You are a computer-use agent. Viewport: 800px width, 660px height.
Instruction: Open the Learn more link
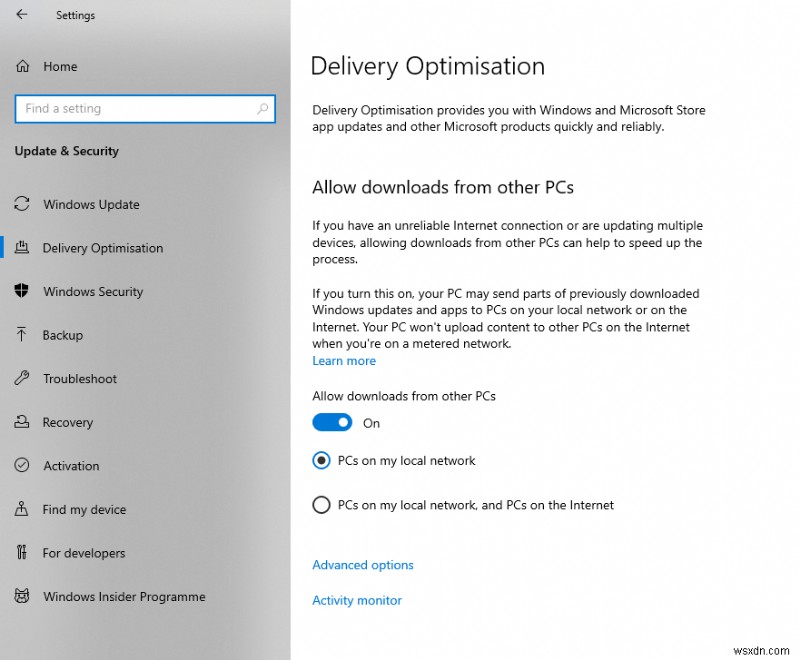coord(344,360)
